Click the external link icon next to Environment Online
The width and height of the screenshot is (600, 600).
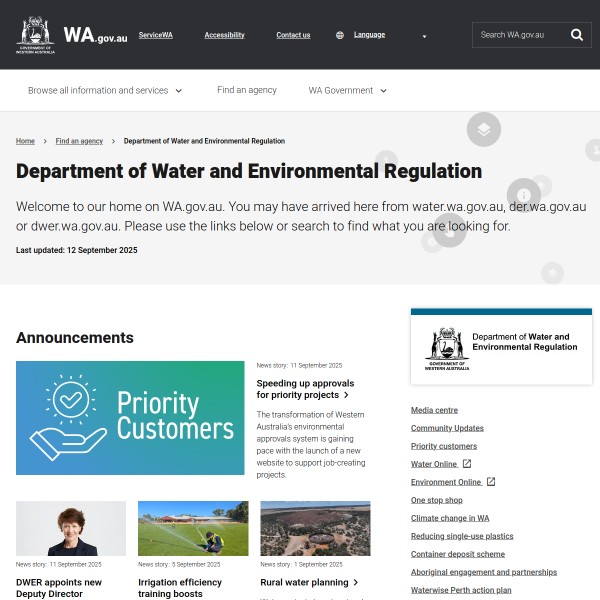pos(491,482)
